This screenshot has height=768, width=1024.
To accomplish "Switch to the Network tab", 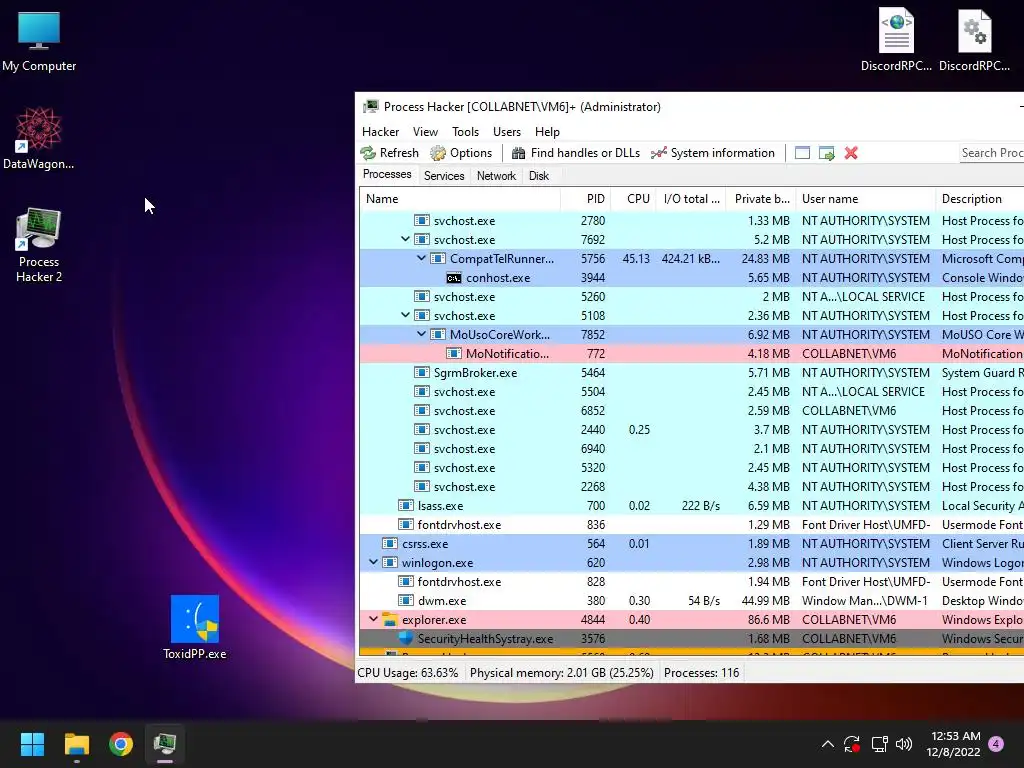I will click(x=496, y=176).
